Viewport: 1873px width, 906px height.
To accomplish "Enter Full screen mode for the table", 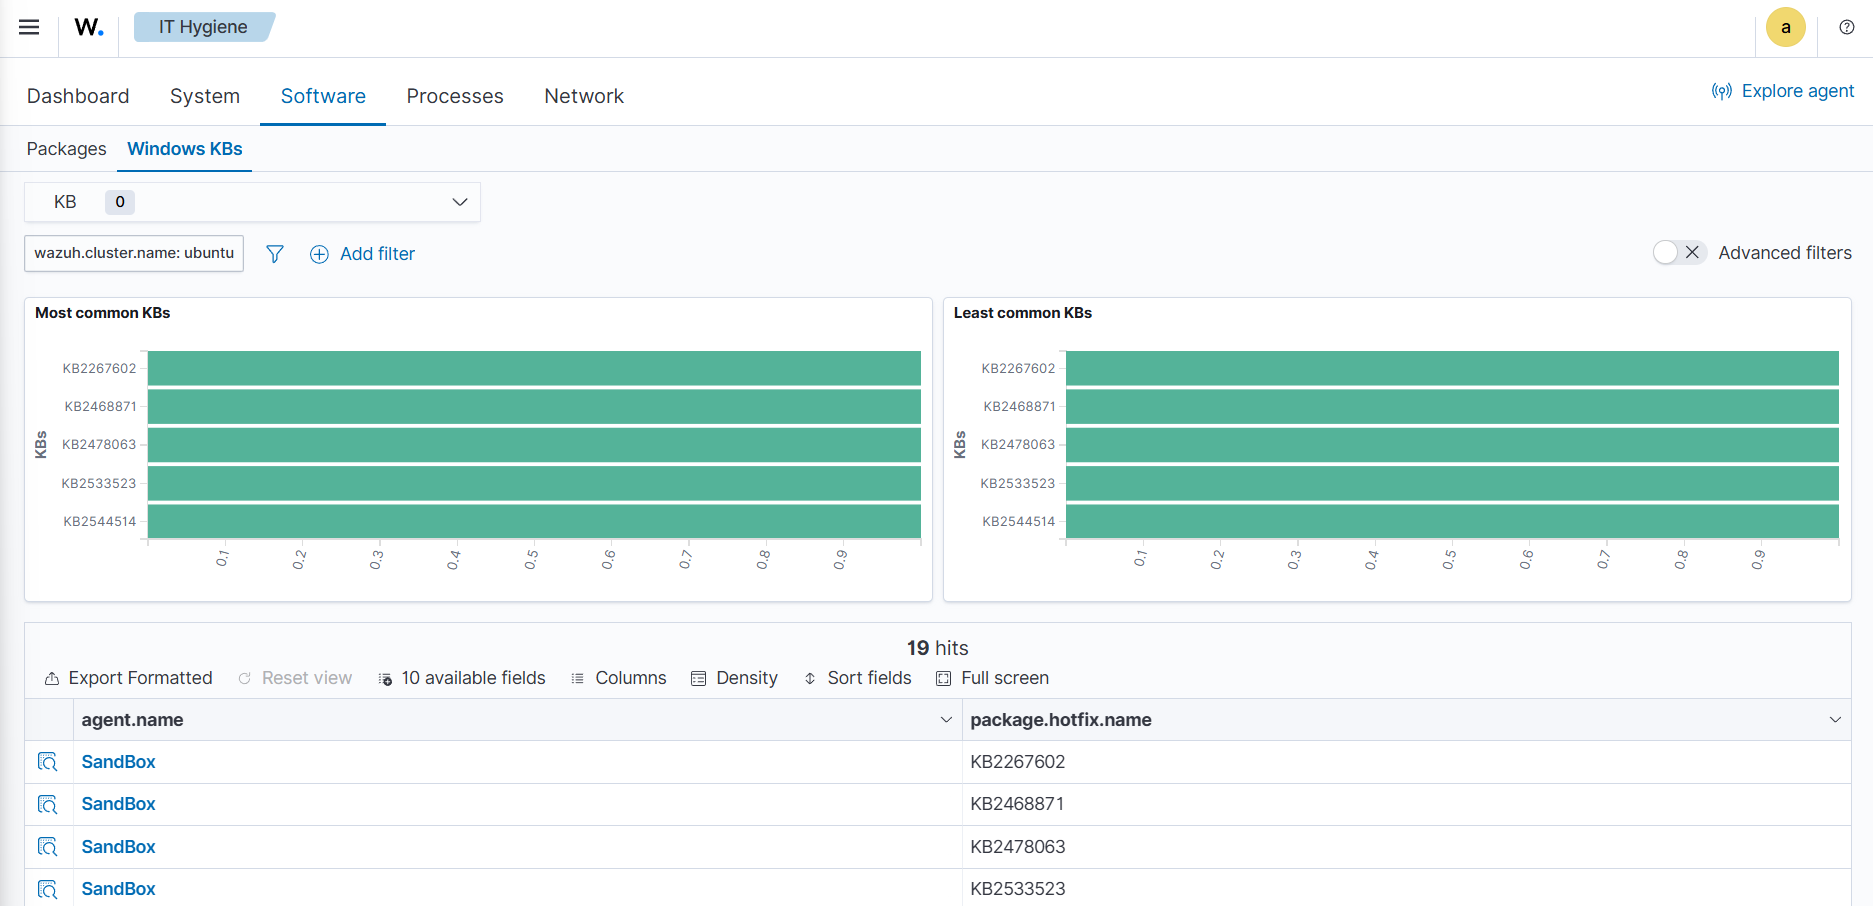I will [991, 678].
